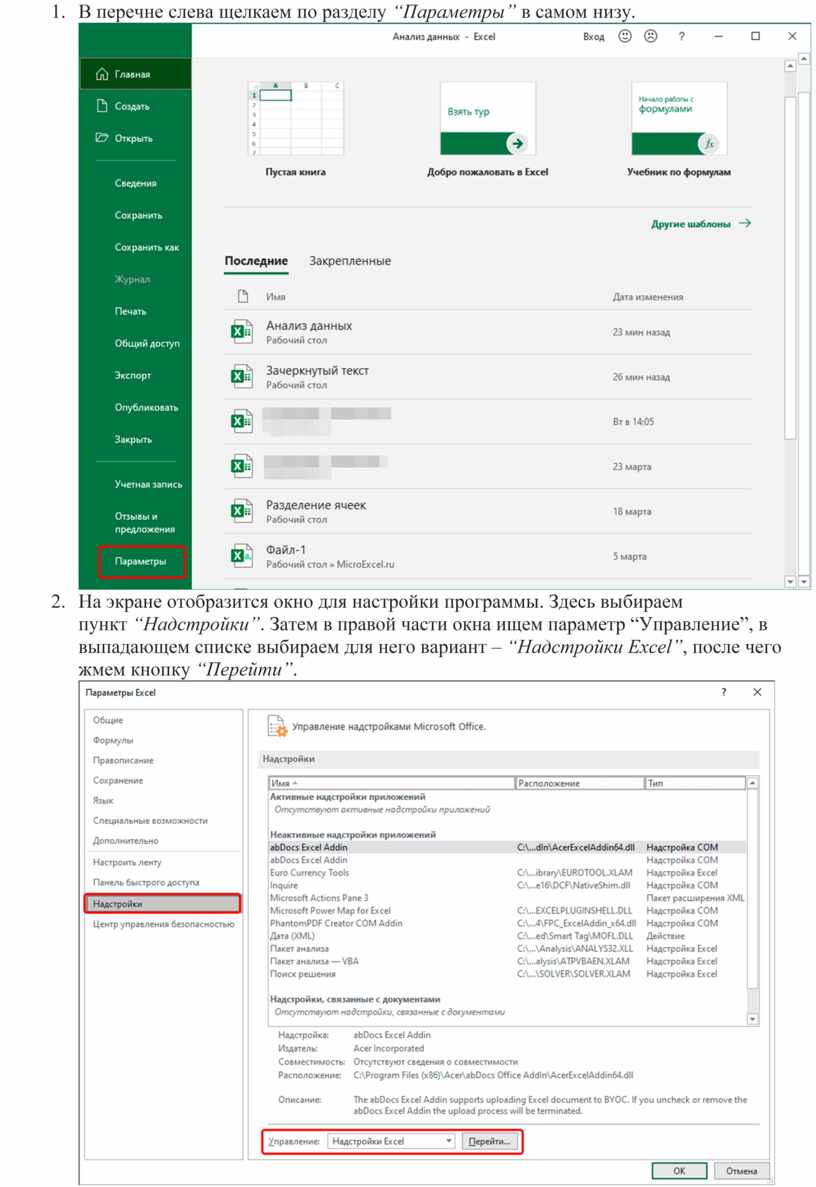
Task: Switch to Закрепленные tab
Action: [350, 260]
